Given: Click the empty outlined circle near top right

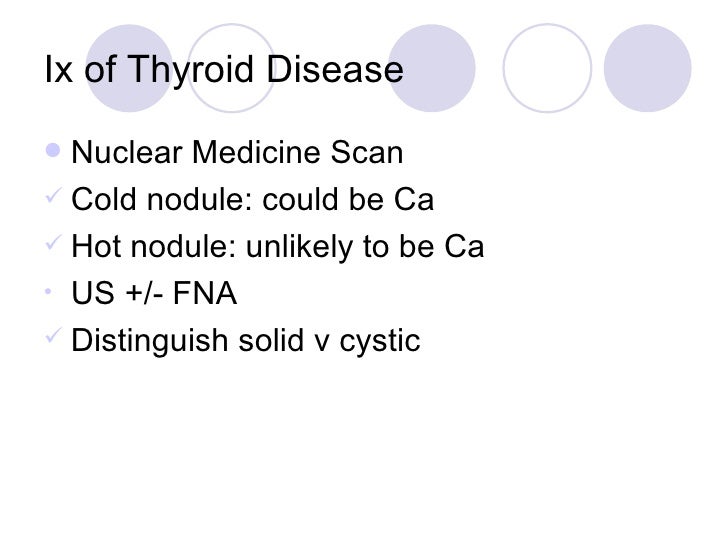Looking at the screenshot, I should (x=547, y=68).
